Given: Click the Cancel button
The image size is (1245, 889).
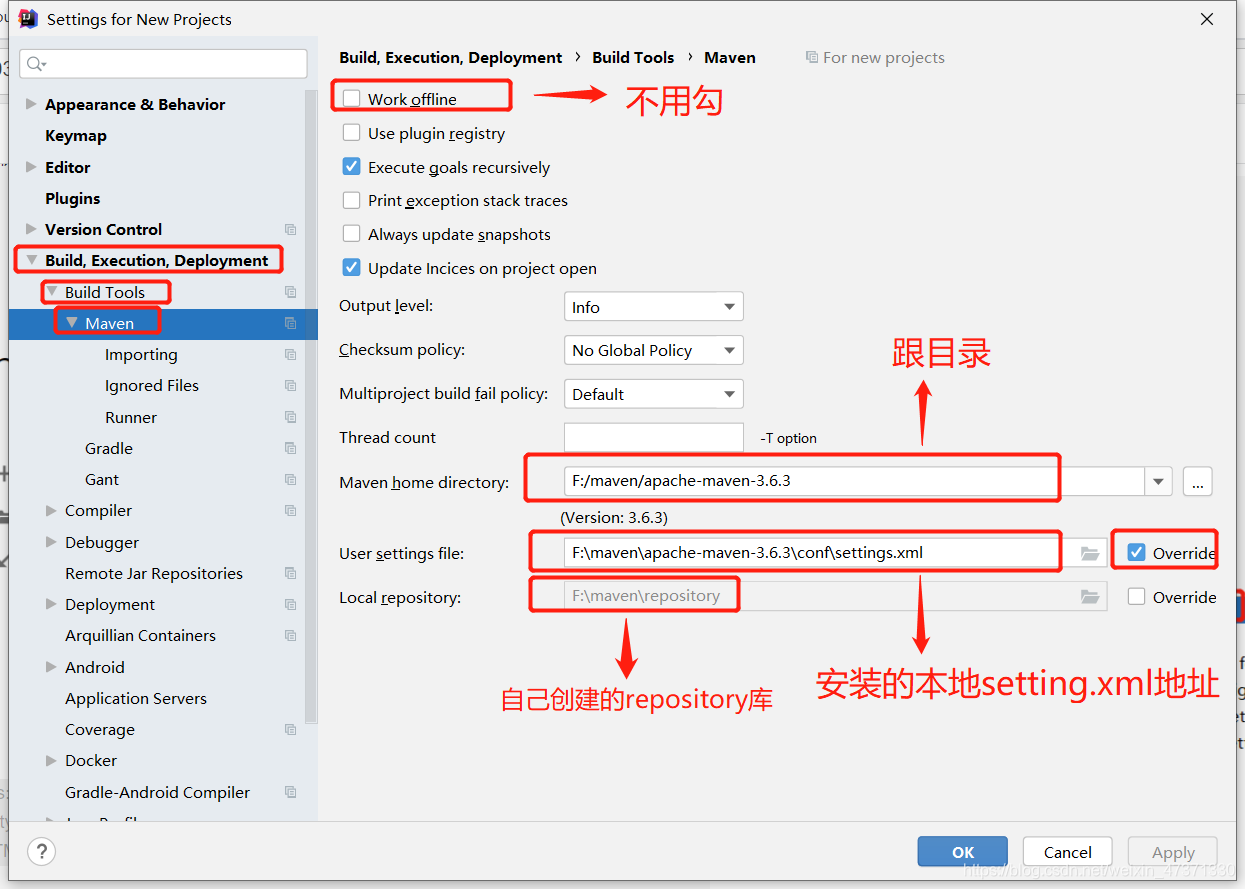Looking at the screenshot, I should (1068, 852).
